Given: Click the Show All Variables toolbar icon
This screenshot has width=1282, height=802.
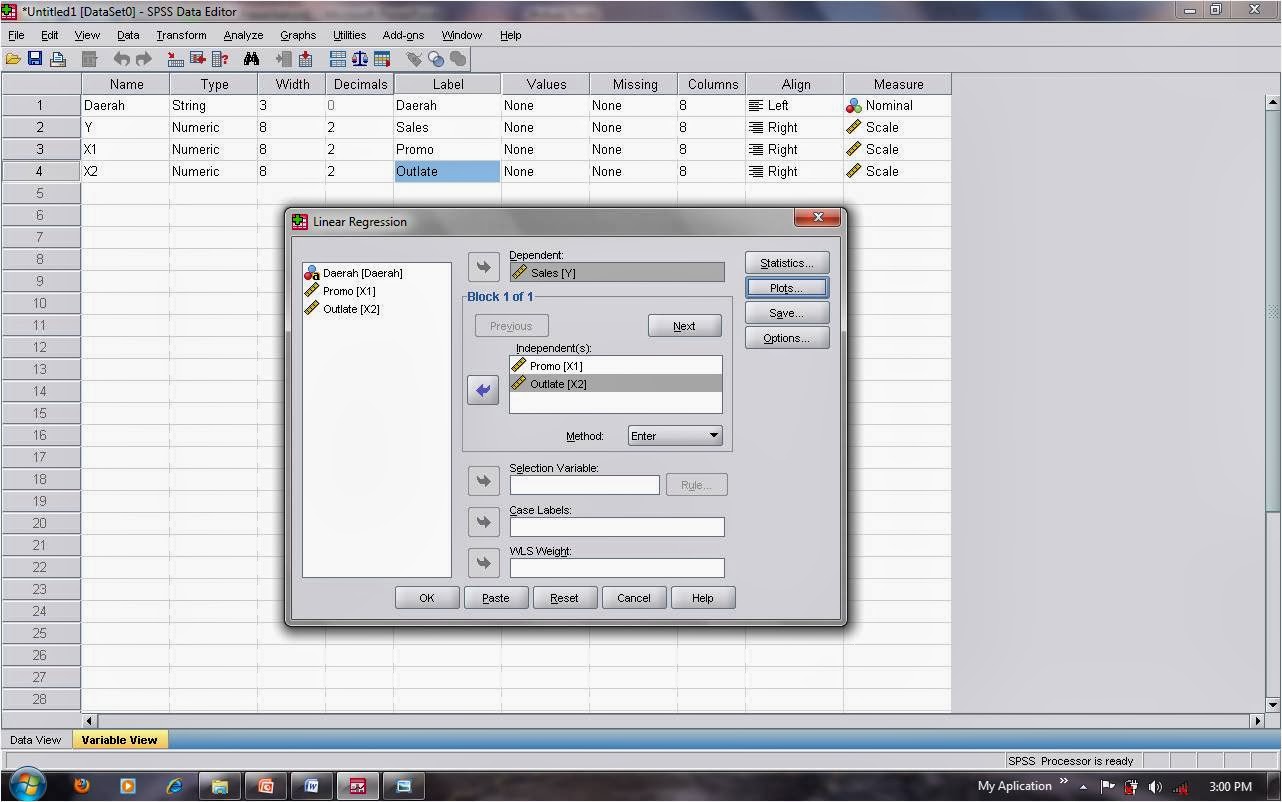Looking at the screenshot, I should click(458, 59).
